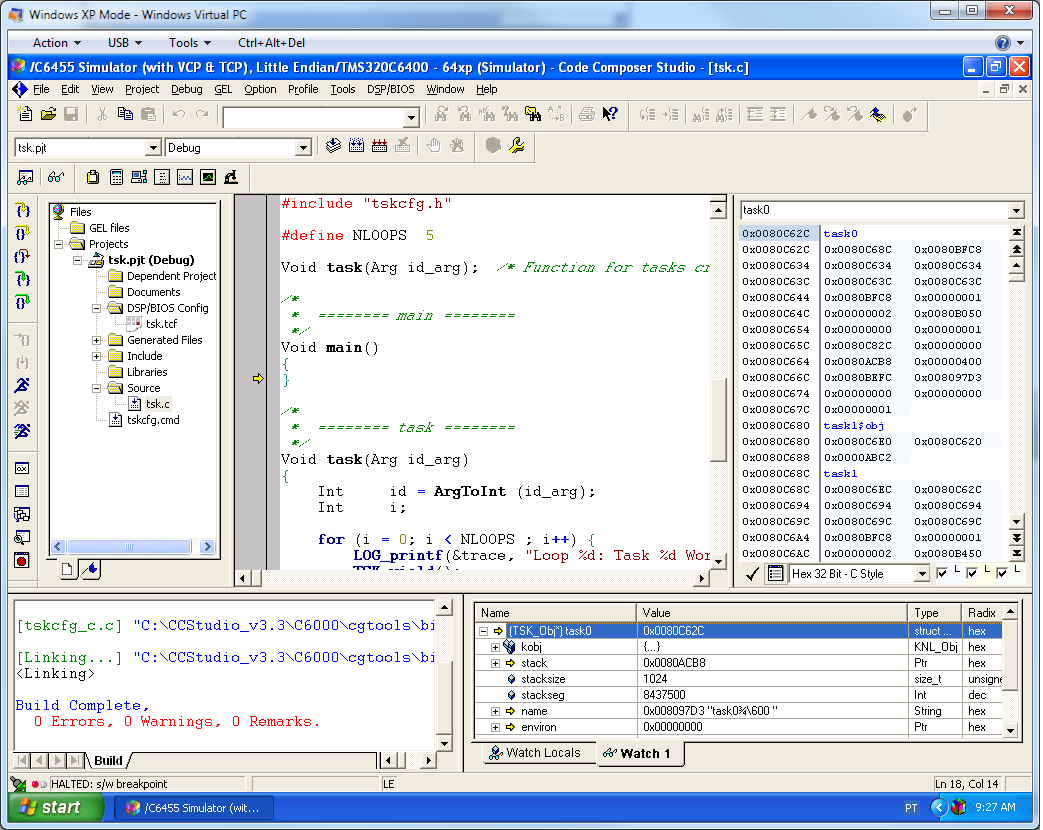Open the DSP/BIOS menu
Screen dimensions: 1043x830
click(x=390, y=89)
